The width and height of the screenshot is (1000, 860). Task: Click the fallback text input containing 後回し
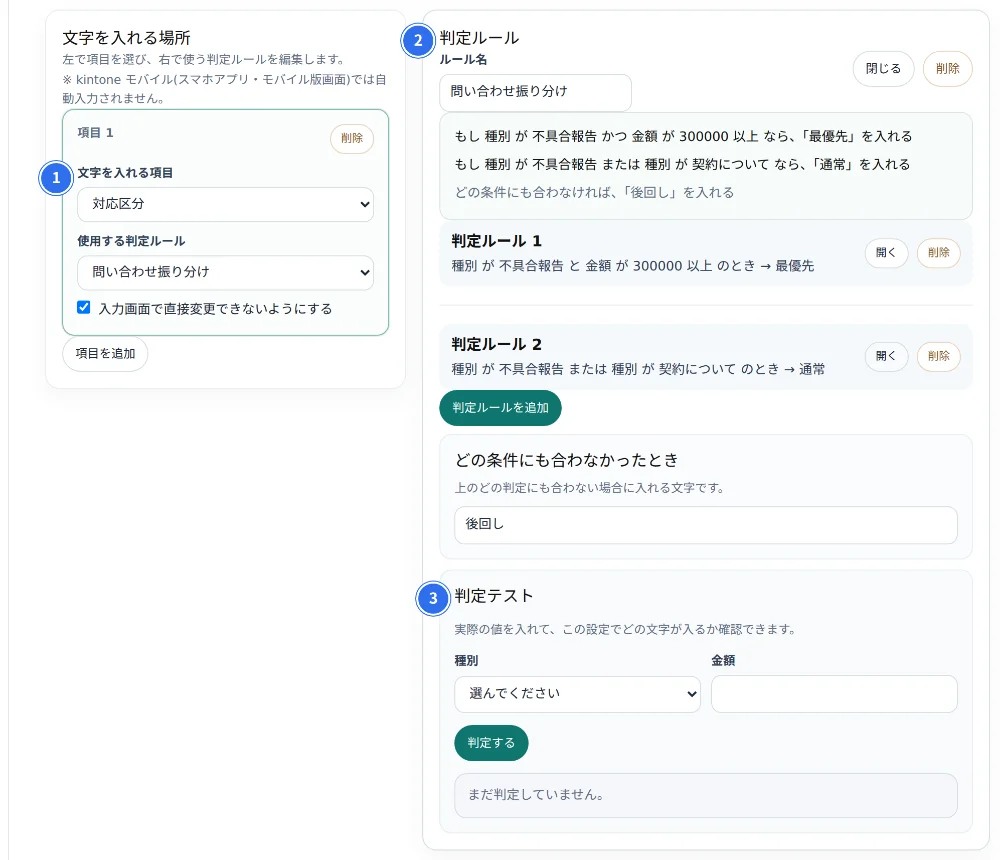pos(705,524)
